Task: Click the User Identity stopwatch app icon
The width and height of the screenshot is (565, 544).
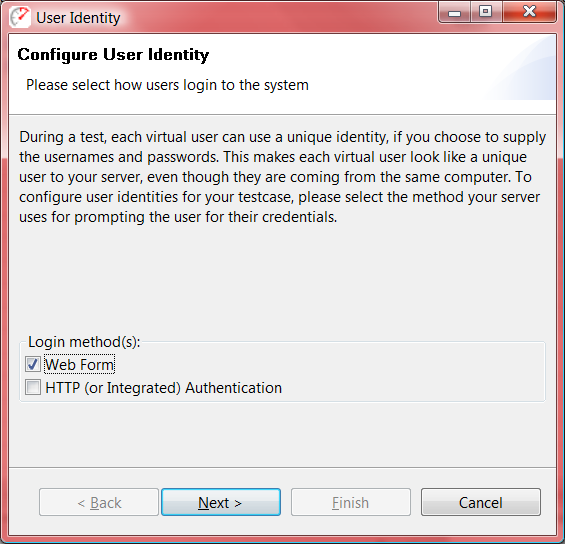Action: (20, 17)
